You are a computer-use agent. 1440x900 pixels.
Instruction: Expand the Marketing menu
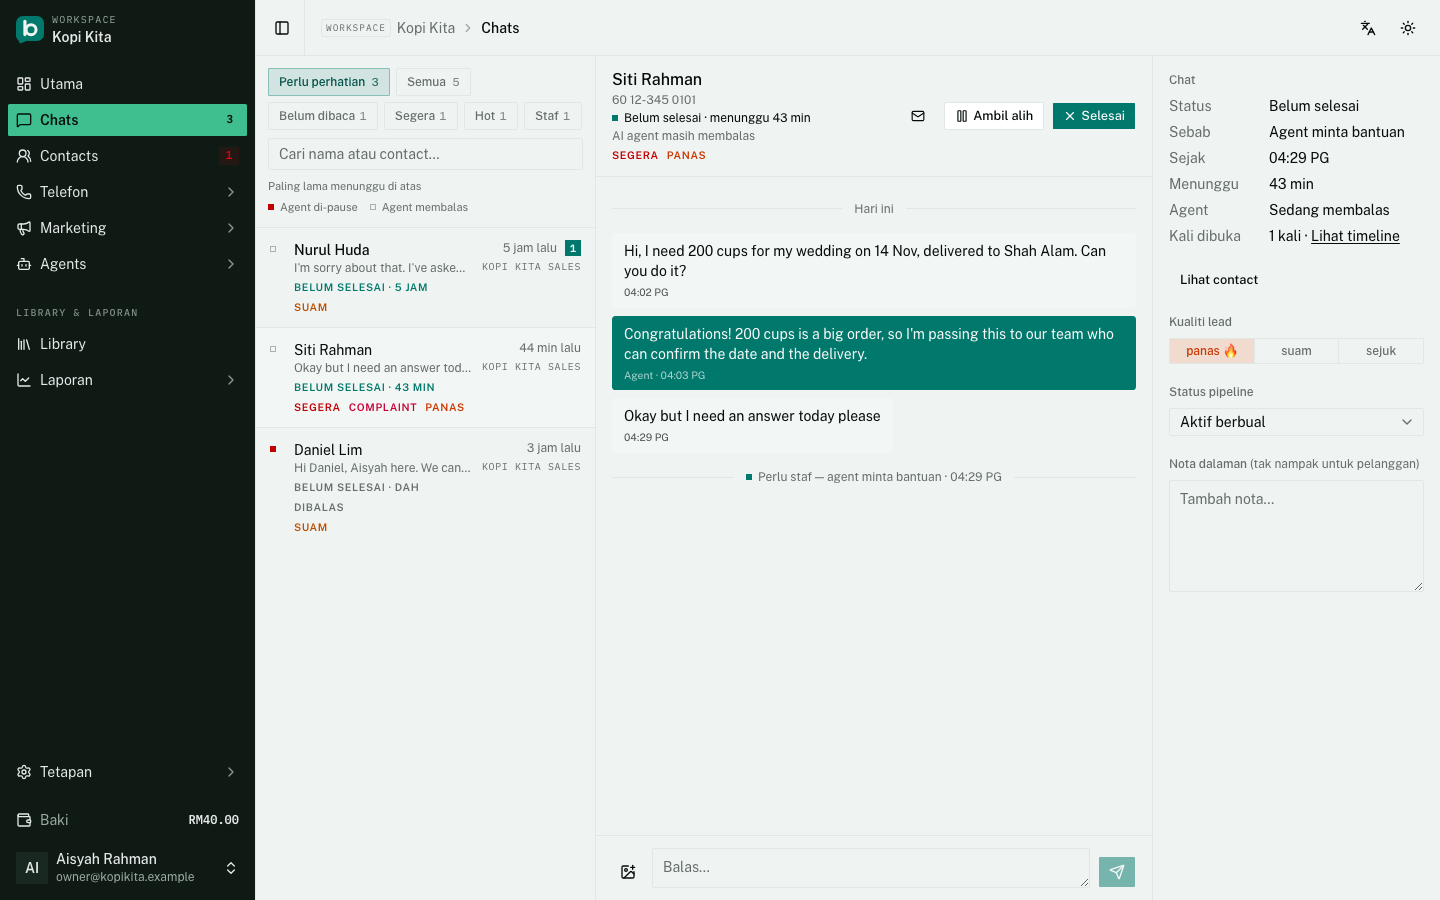(x=127, y=228)
